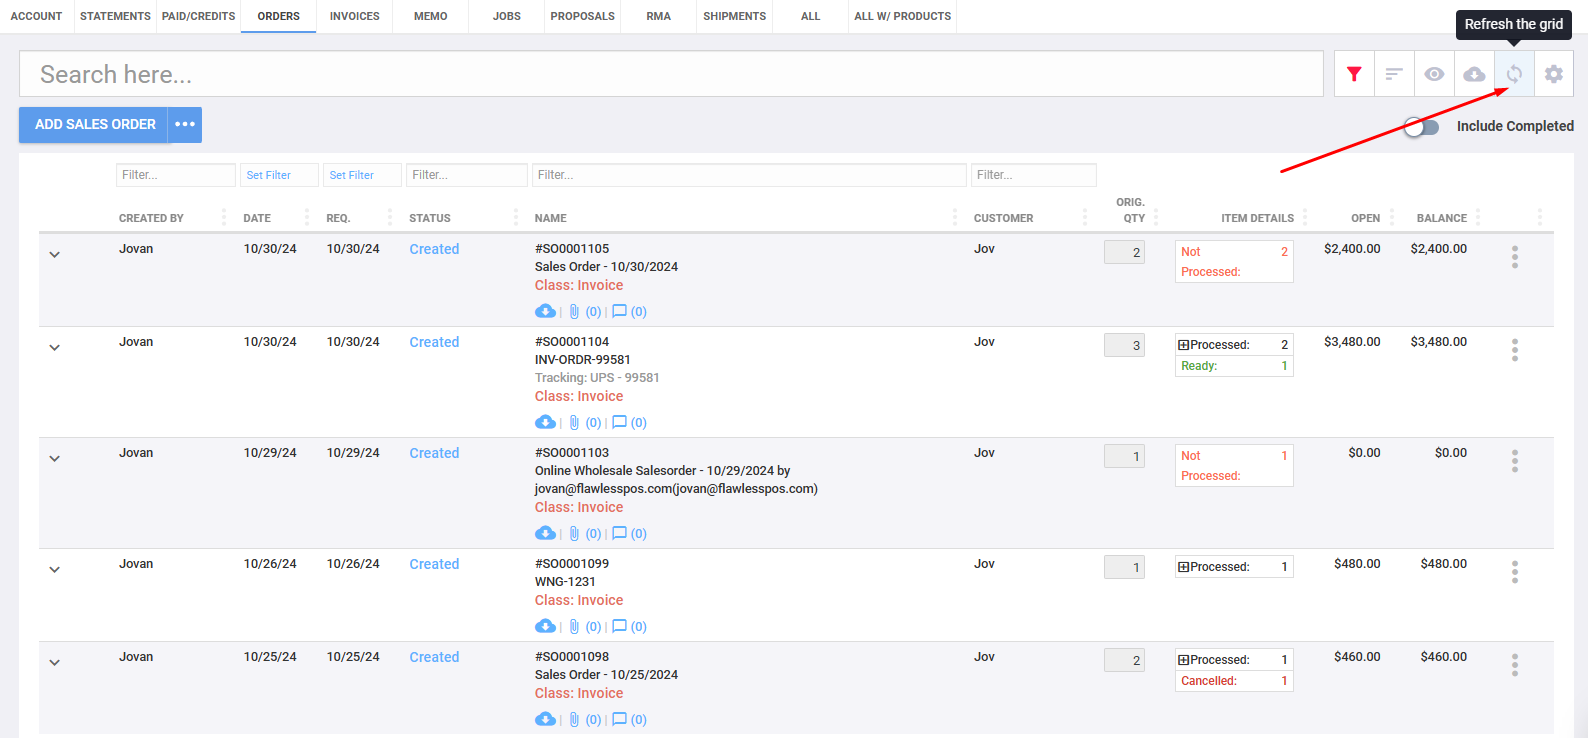This screenshot has height=738, width=1588.
Task: Toggle the Include Completed switch
Action: click(x=1421, y=127)
